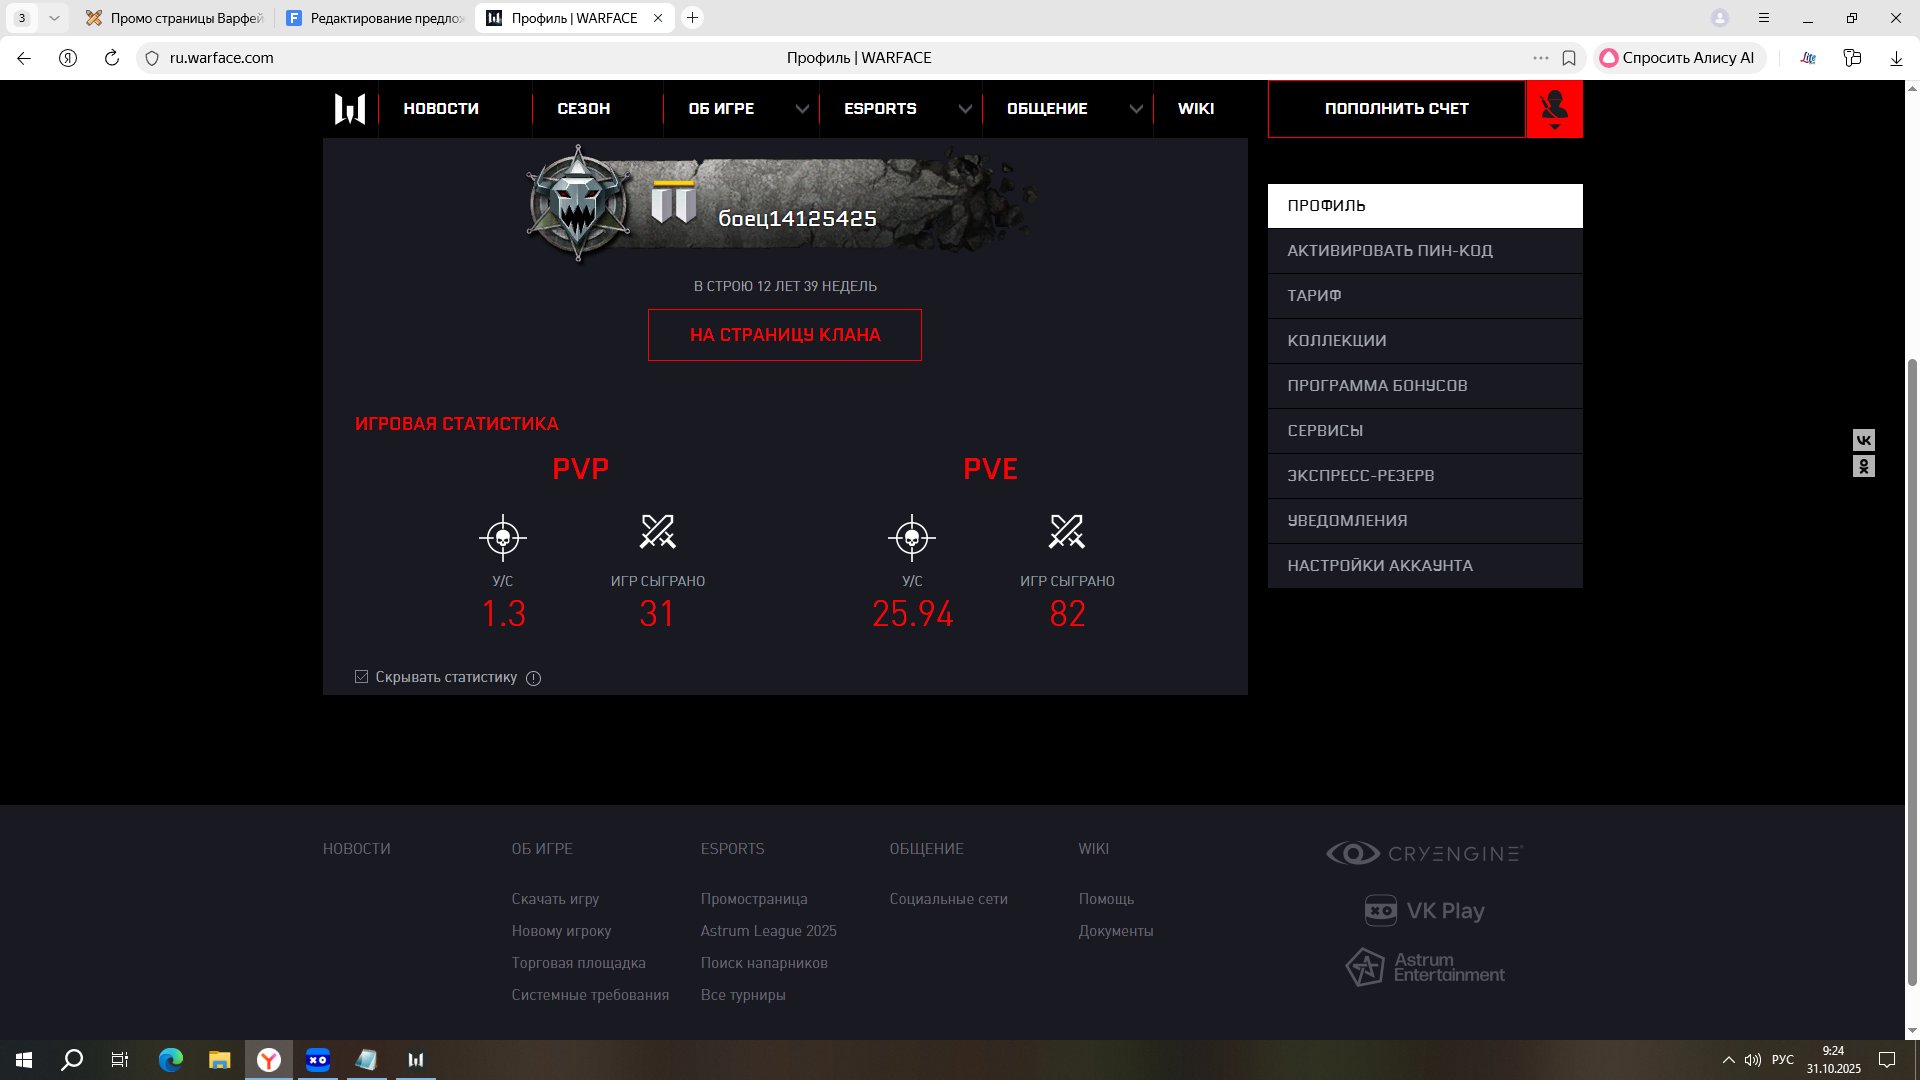Open browser tab list dropdown arrow
The height and width of the screenshot is (1080, 1920).
(54, 18)
